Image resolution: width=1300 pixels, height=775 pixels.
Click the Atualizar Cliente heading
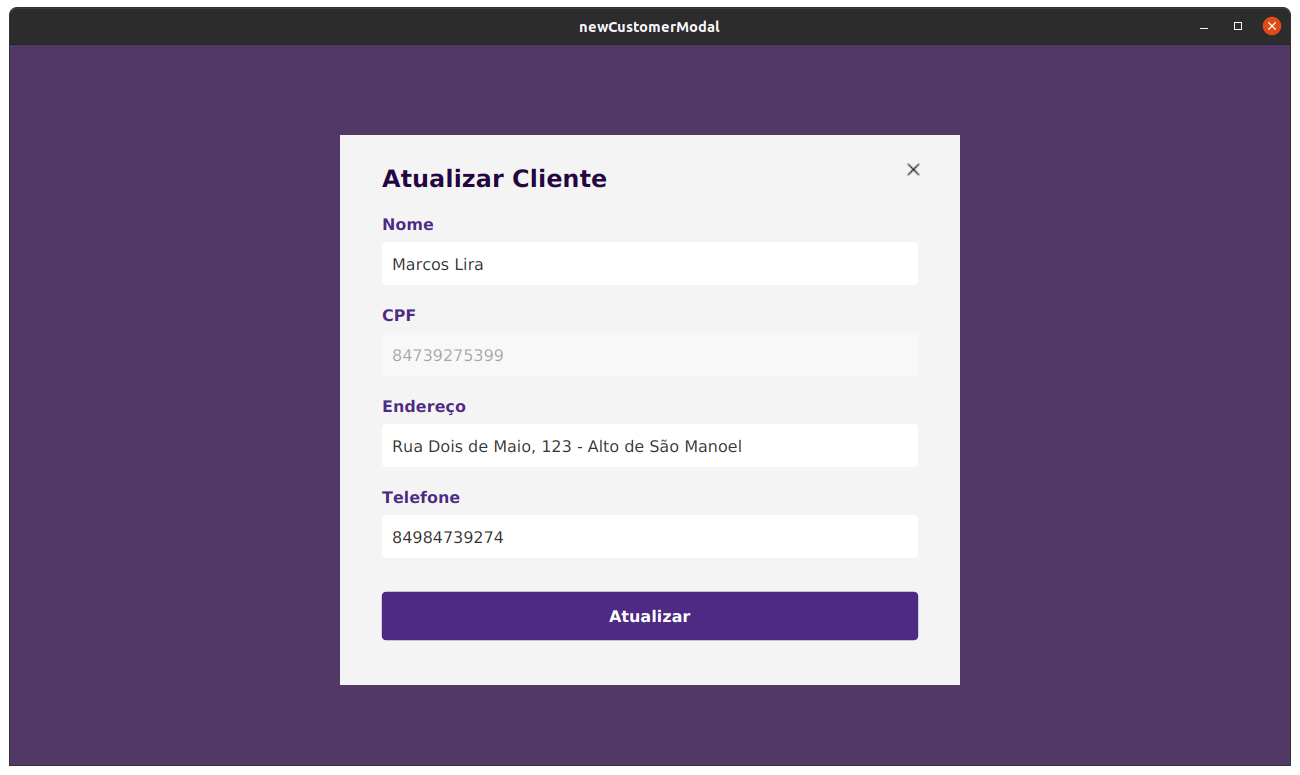[x=494, y=179]
